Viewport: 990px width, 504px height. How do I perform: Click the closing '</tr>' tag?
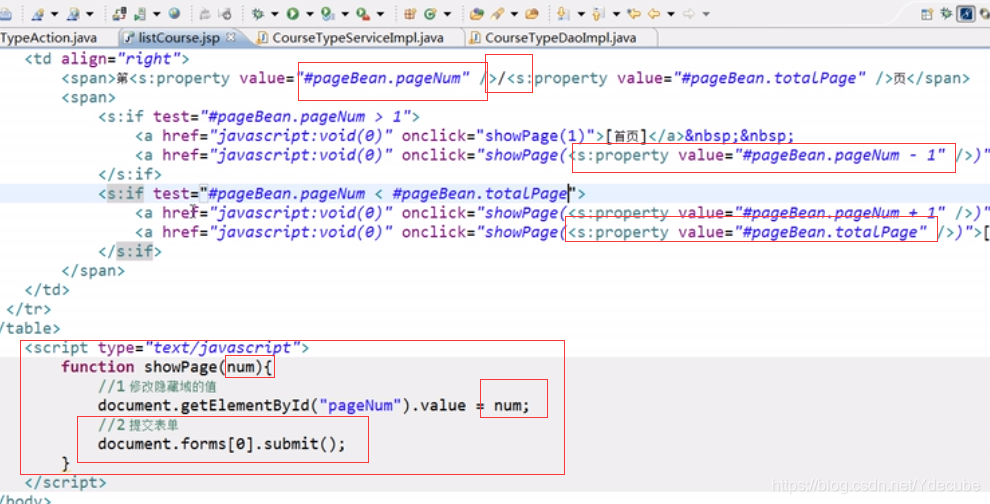[28, 309]
